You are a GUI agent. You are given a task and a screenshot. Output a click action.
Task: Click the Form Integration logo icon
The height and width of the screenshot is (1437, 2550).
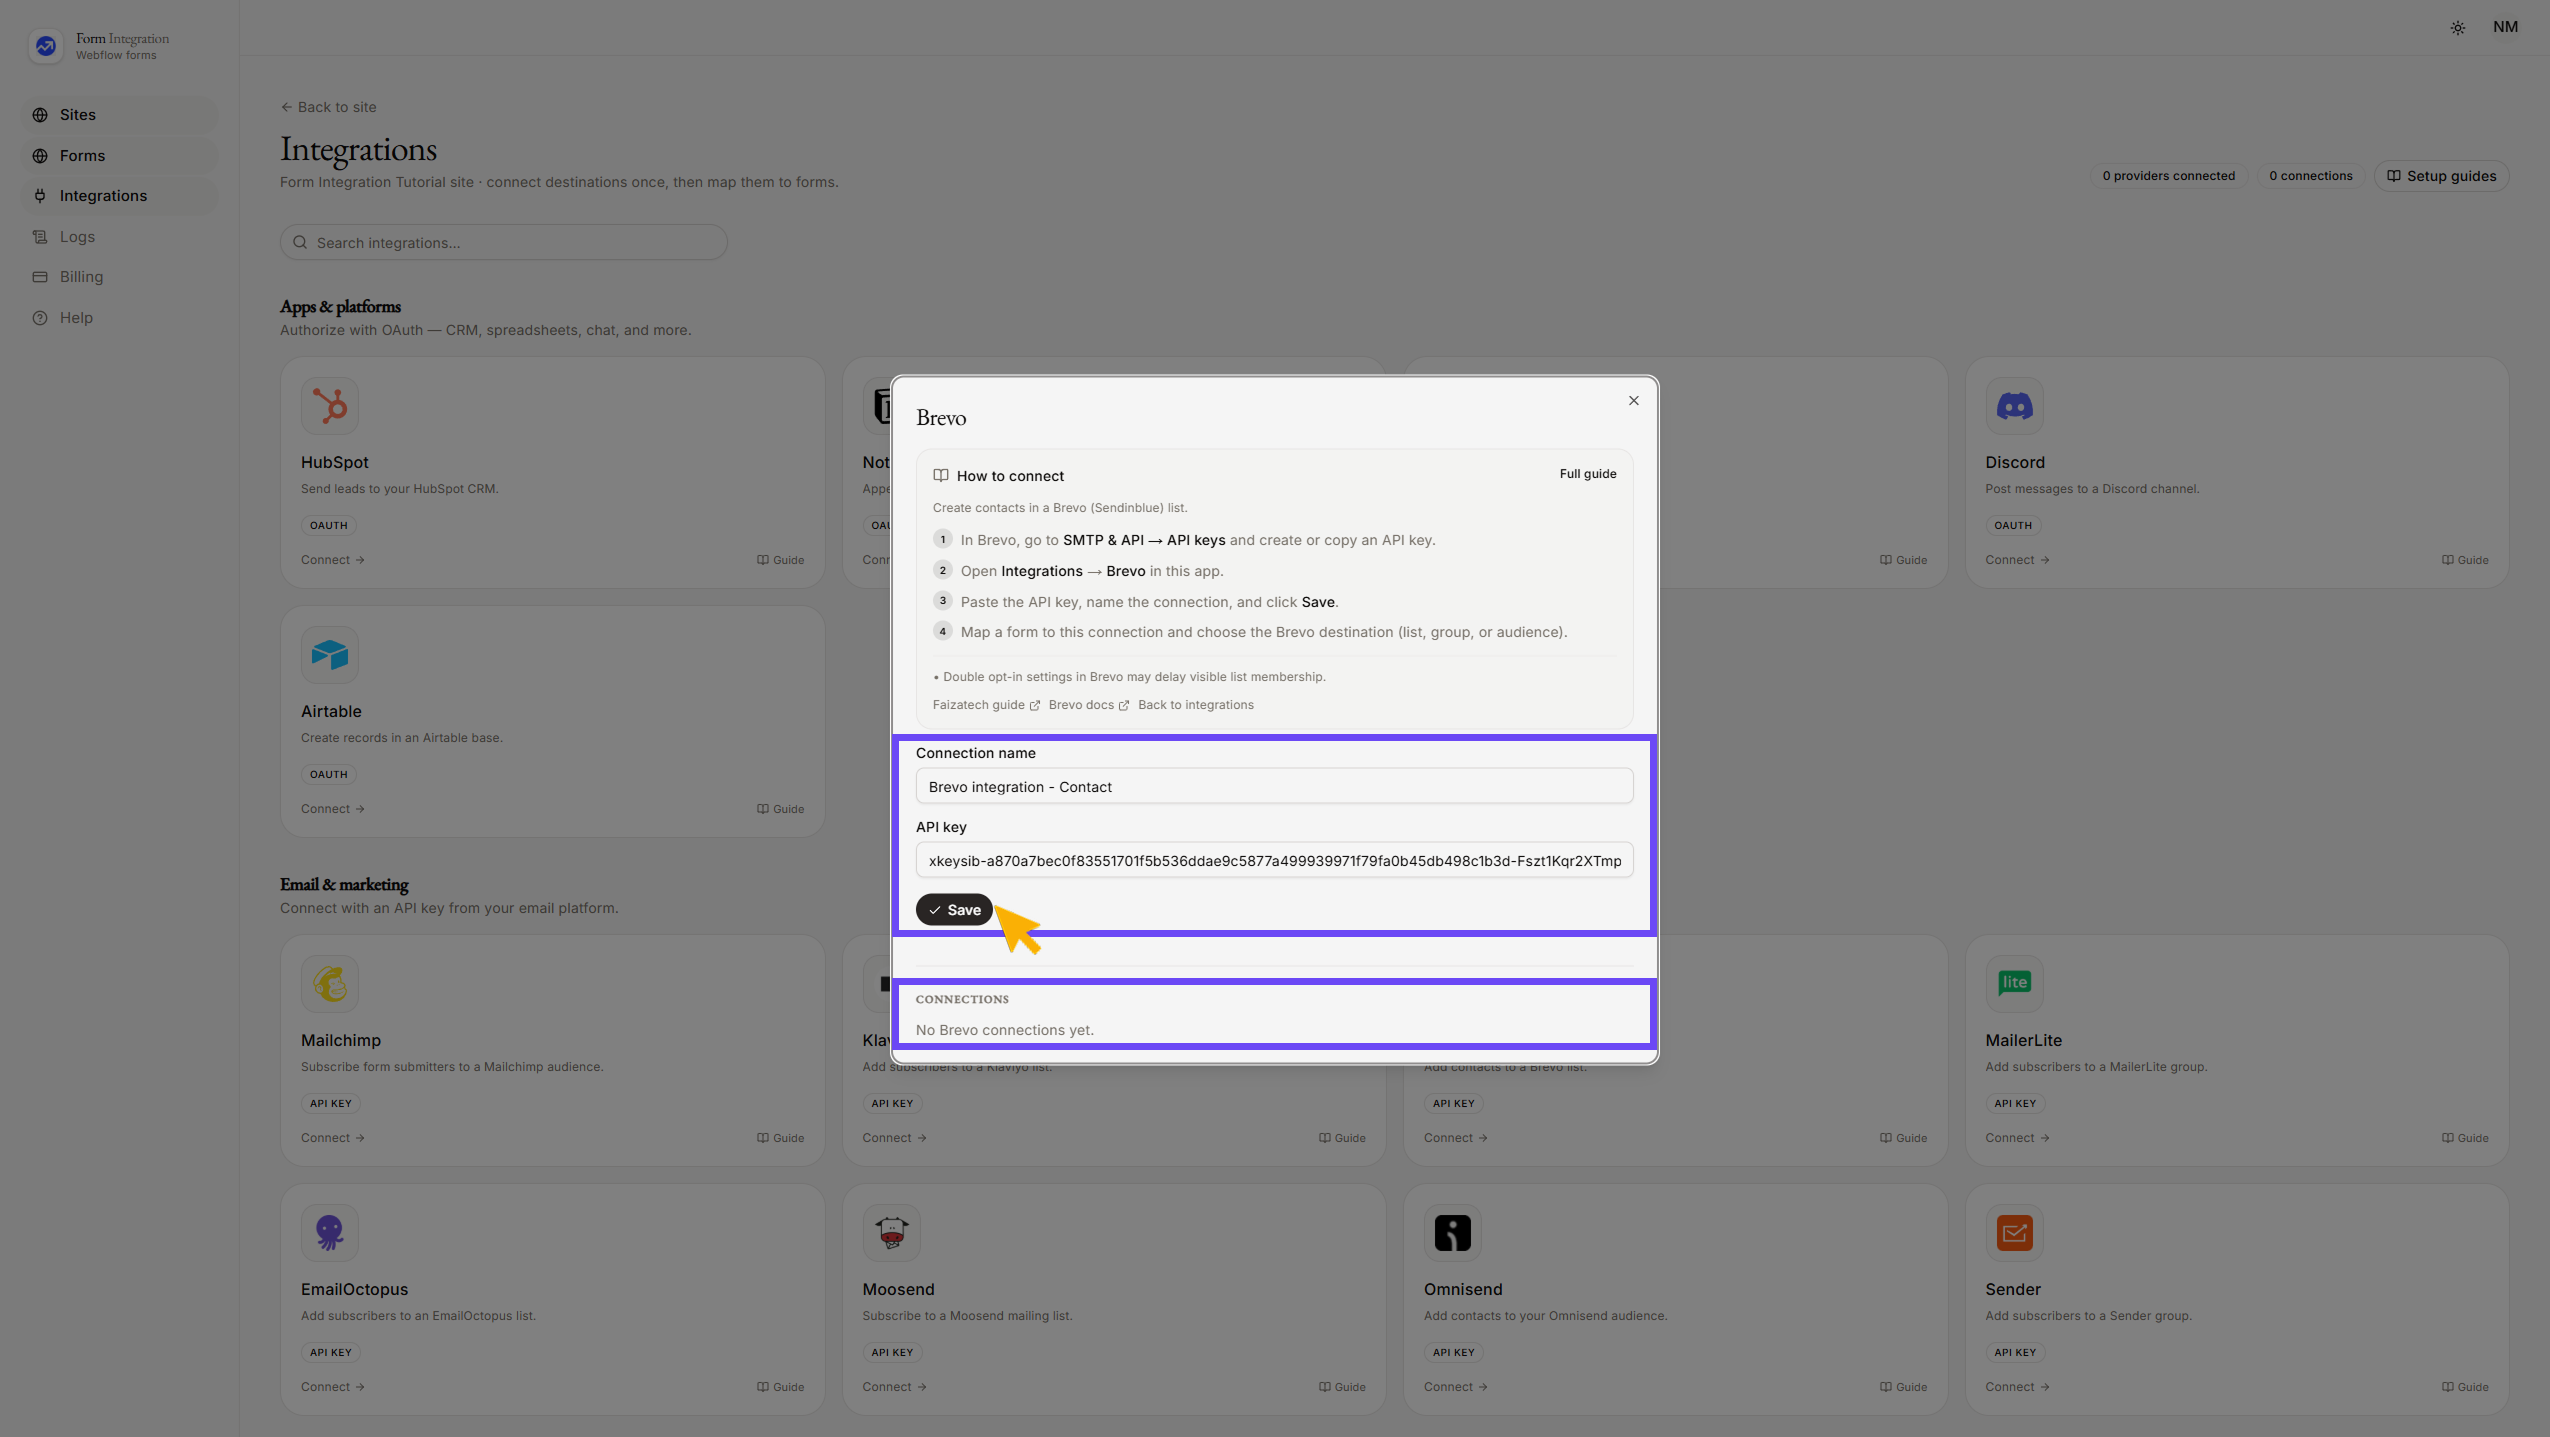point(46,46)
